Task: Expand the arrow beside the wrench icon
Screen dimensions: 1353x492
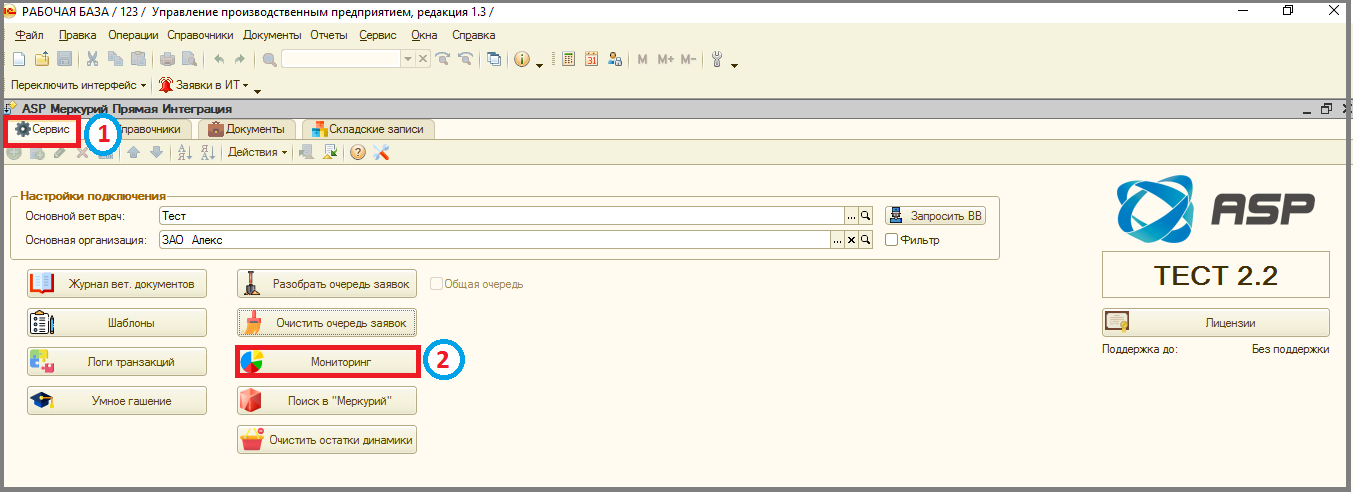Action: click(734, 64)
